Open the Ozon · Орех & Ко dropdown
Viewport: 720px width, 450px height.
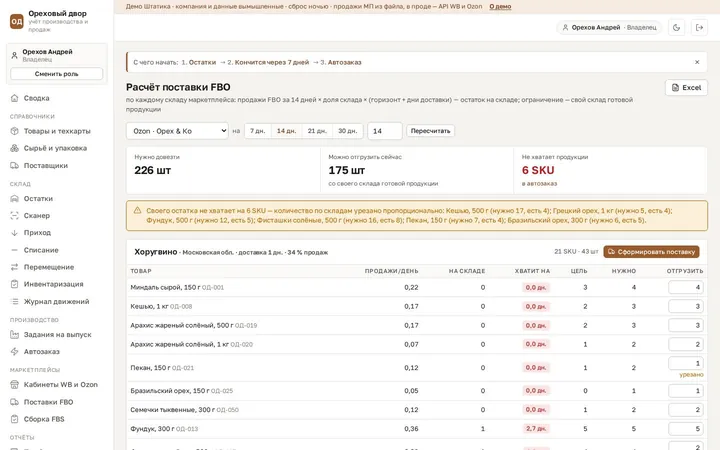177,131
